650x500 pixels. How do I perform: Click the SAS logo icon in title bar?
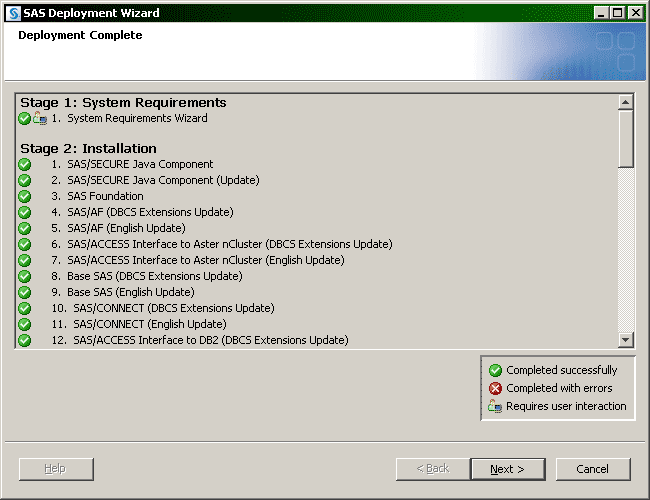point(13,13)
